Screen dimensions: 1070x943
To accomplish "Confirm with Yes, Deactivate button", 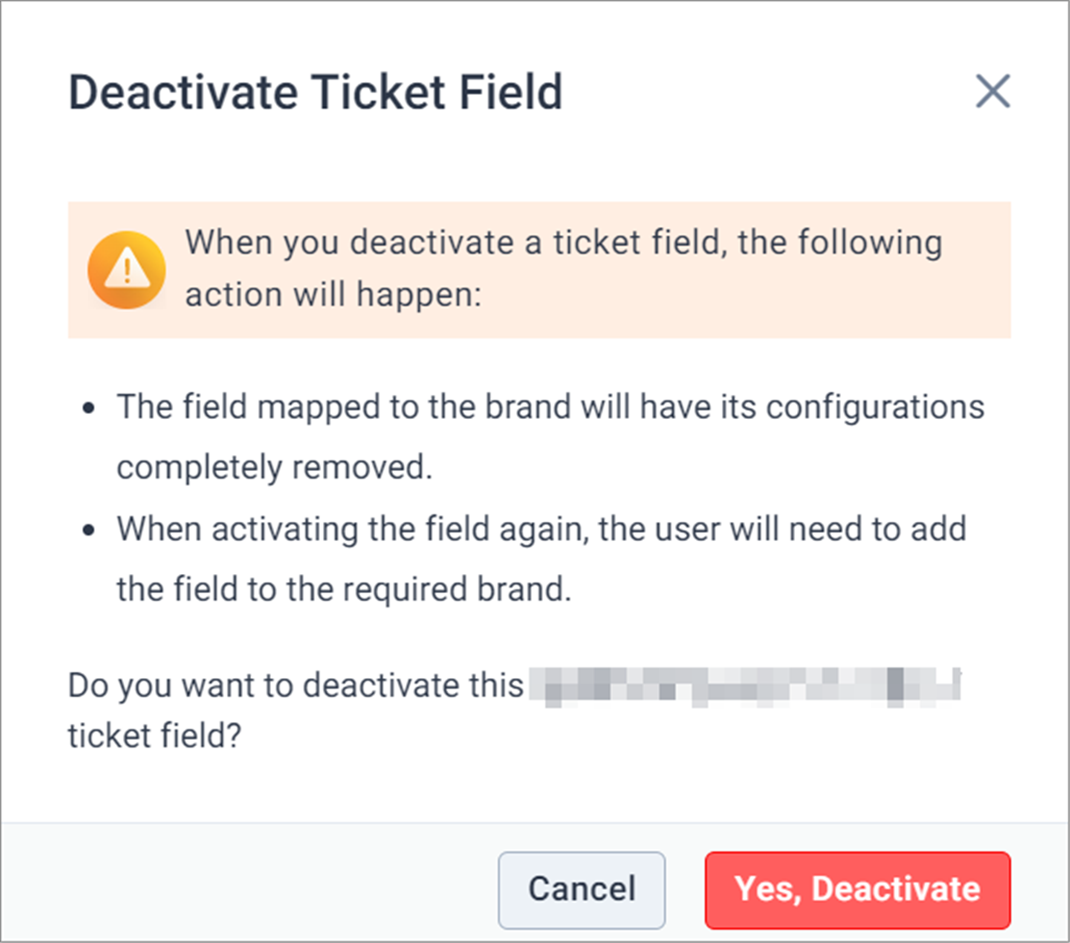I will [857, 890].
